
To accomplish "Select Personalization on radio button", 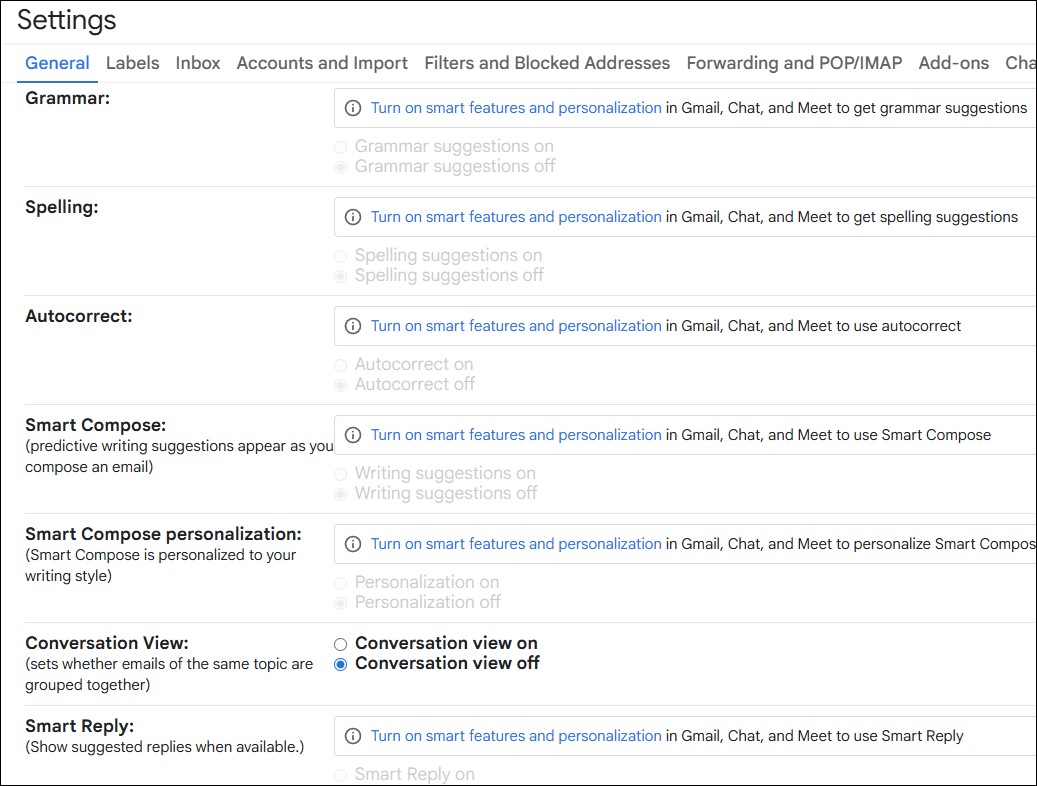I will (341, 583).
